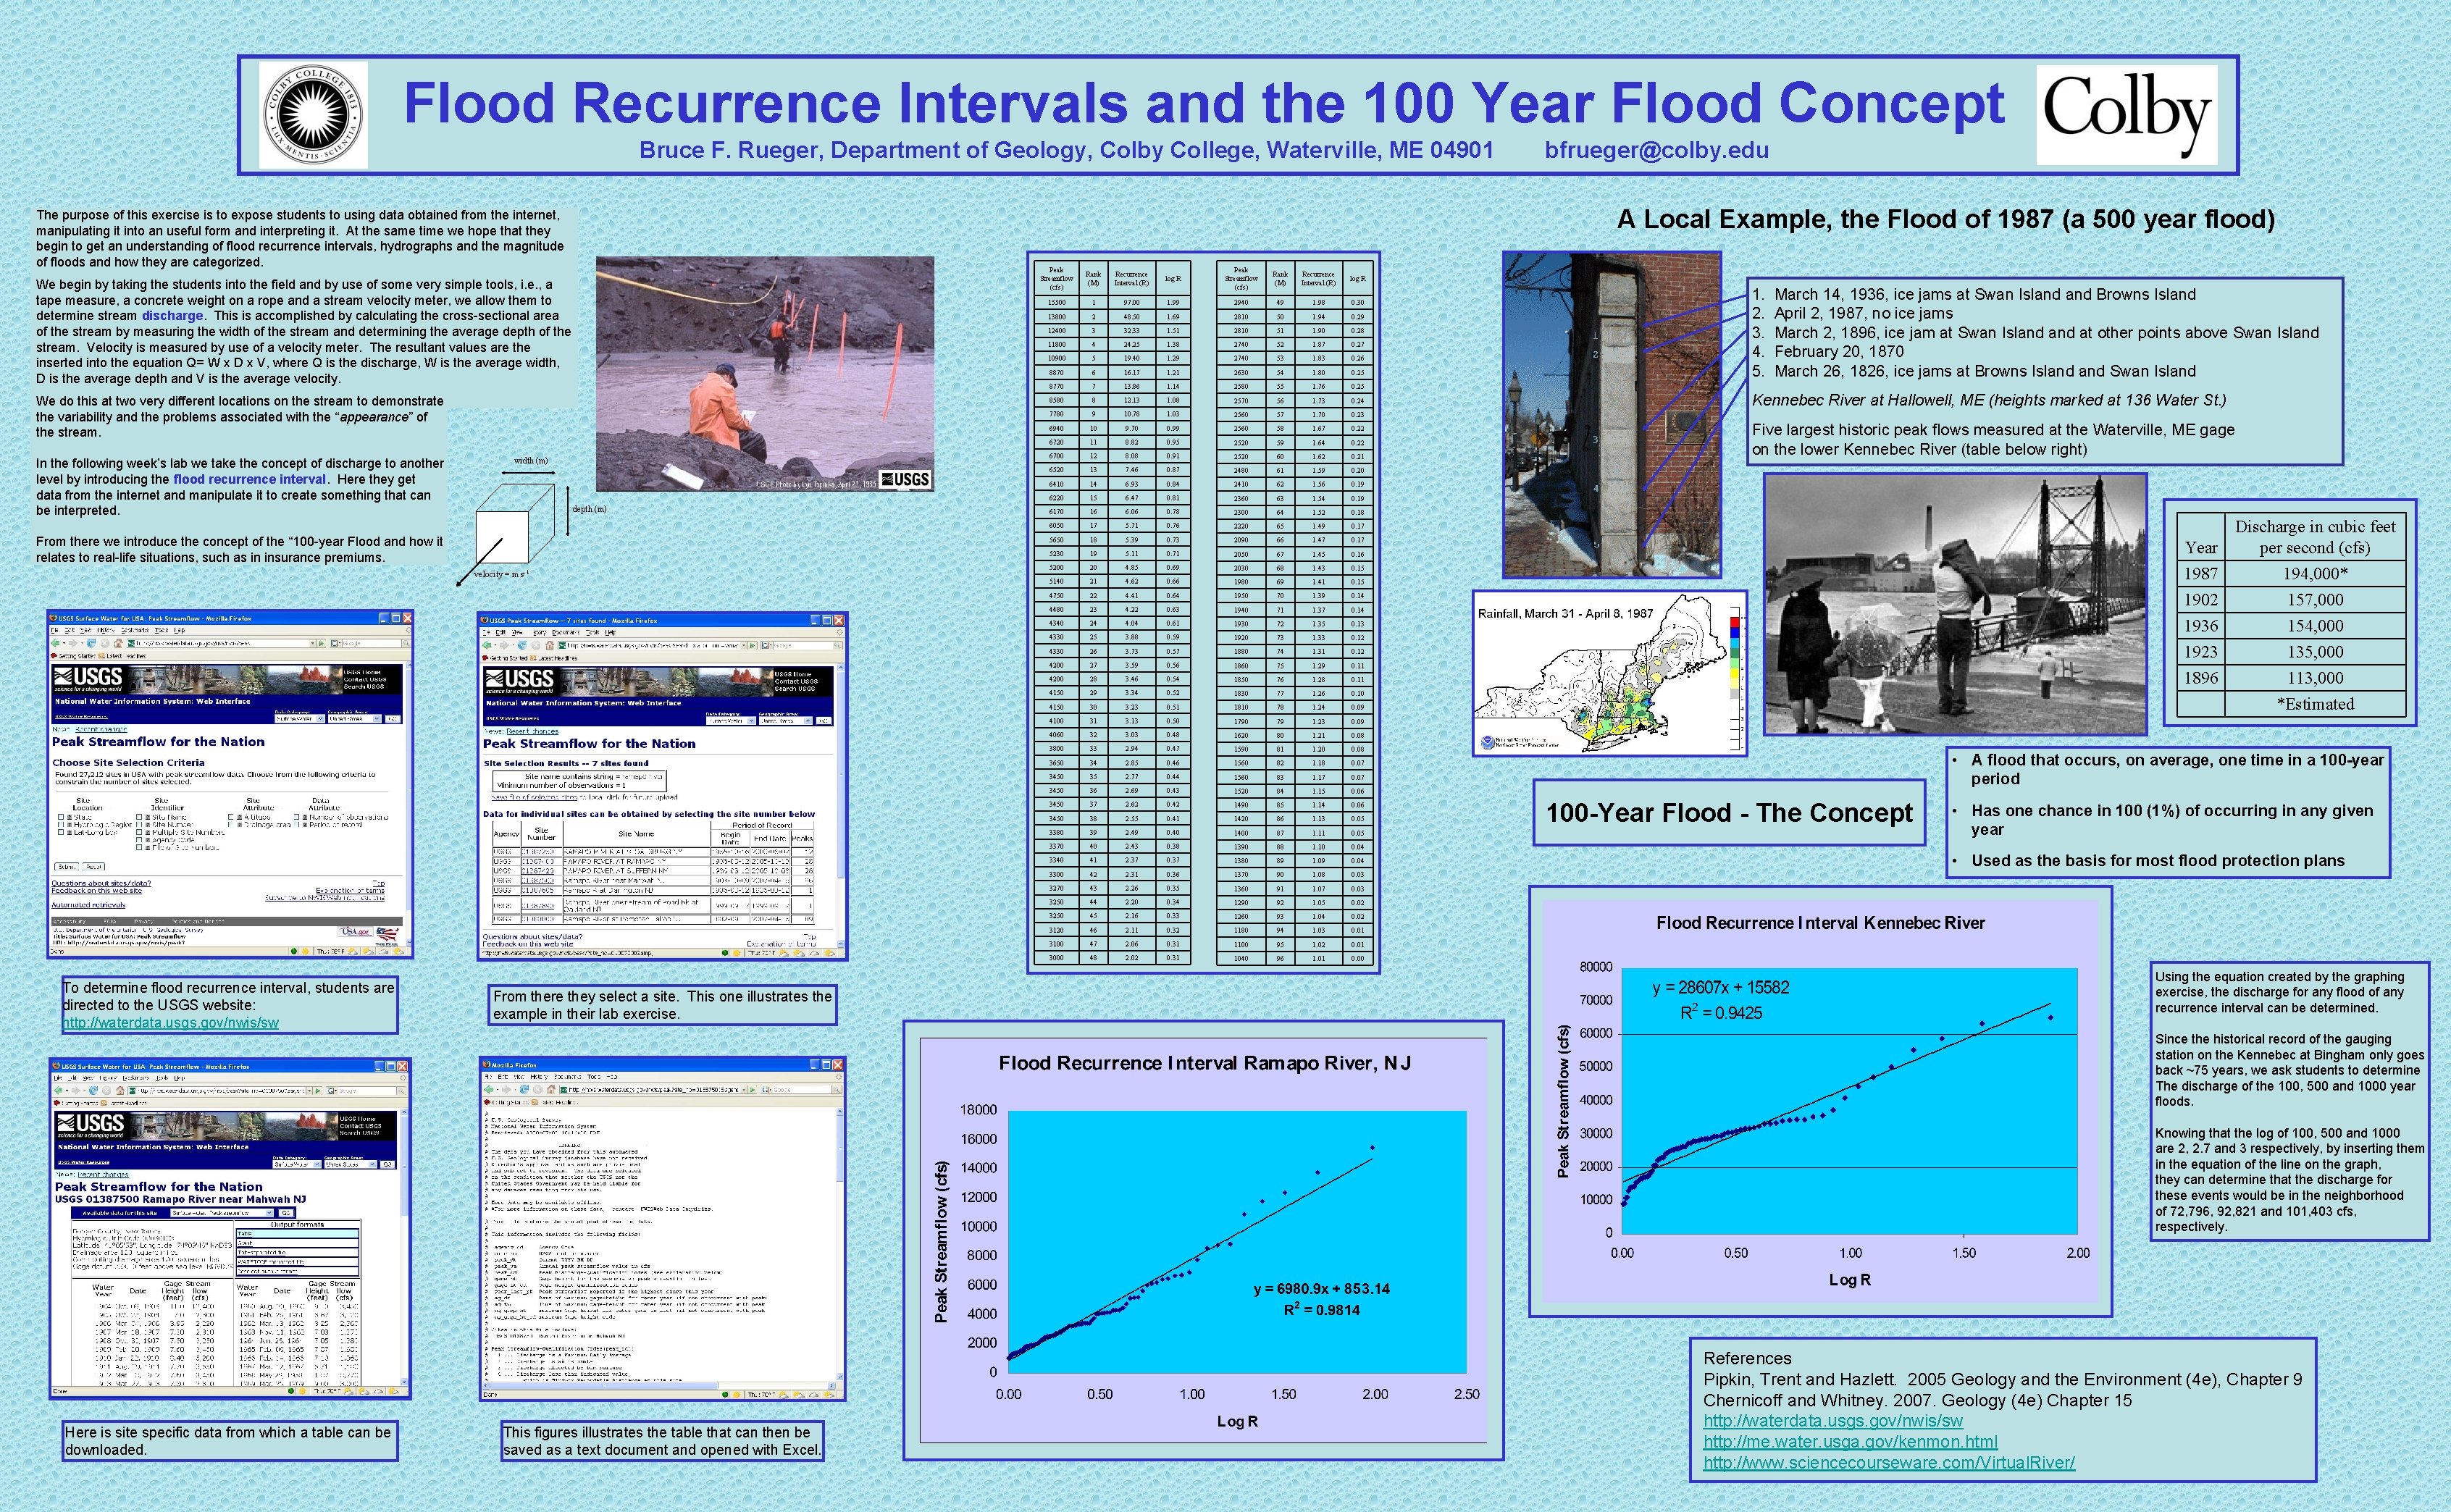Open History menu in plain-text Mozilla Firefox window
This screenshot has height=1512, width=2451.
pyautogui.click(x=539, y=1077)
